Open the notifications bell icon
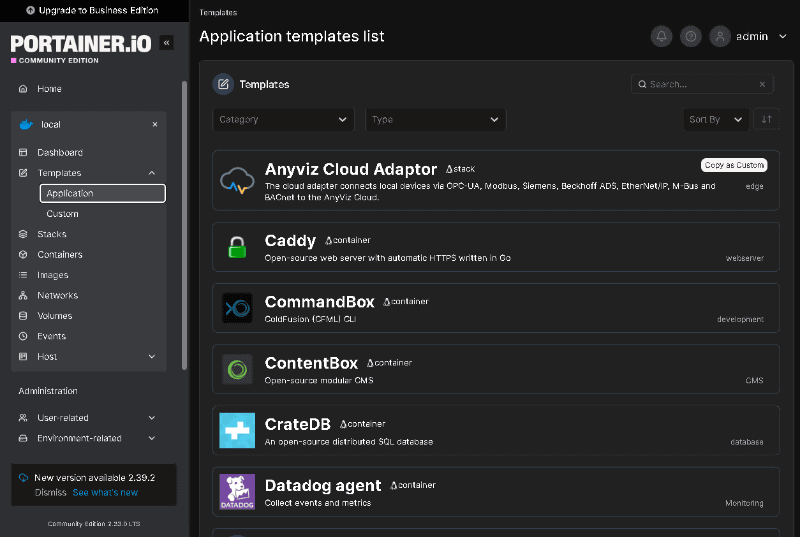Viewport: 800px width, 537px height. tap(661, 36)
